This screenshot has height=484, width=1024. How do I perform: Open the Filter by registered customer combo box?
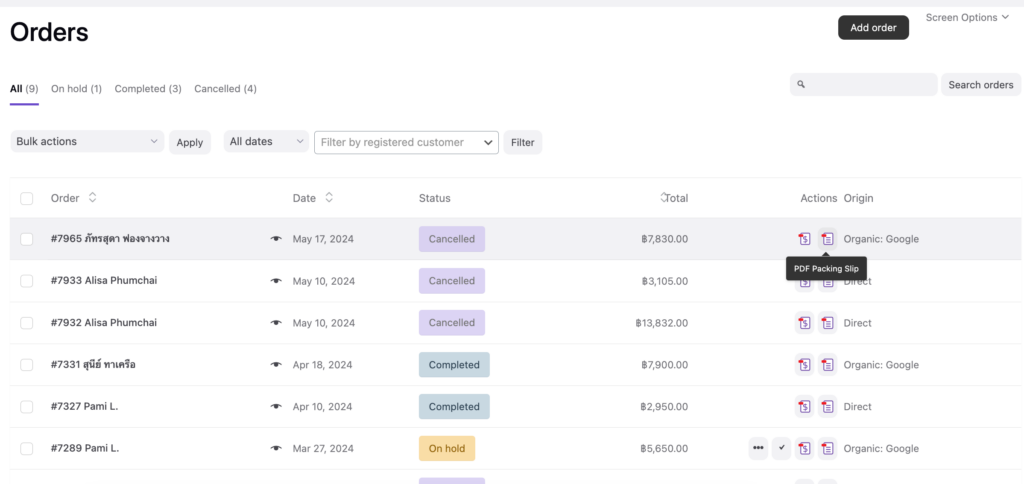point(405,143)
